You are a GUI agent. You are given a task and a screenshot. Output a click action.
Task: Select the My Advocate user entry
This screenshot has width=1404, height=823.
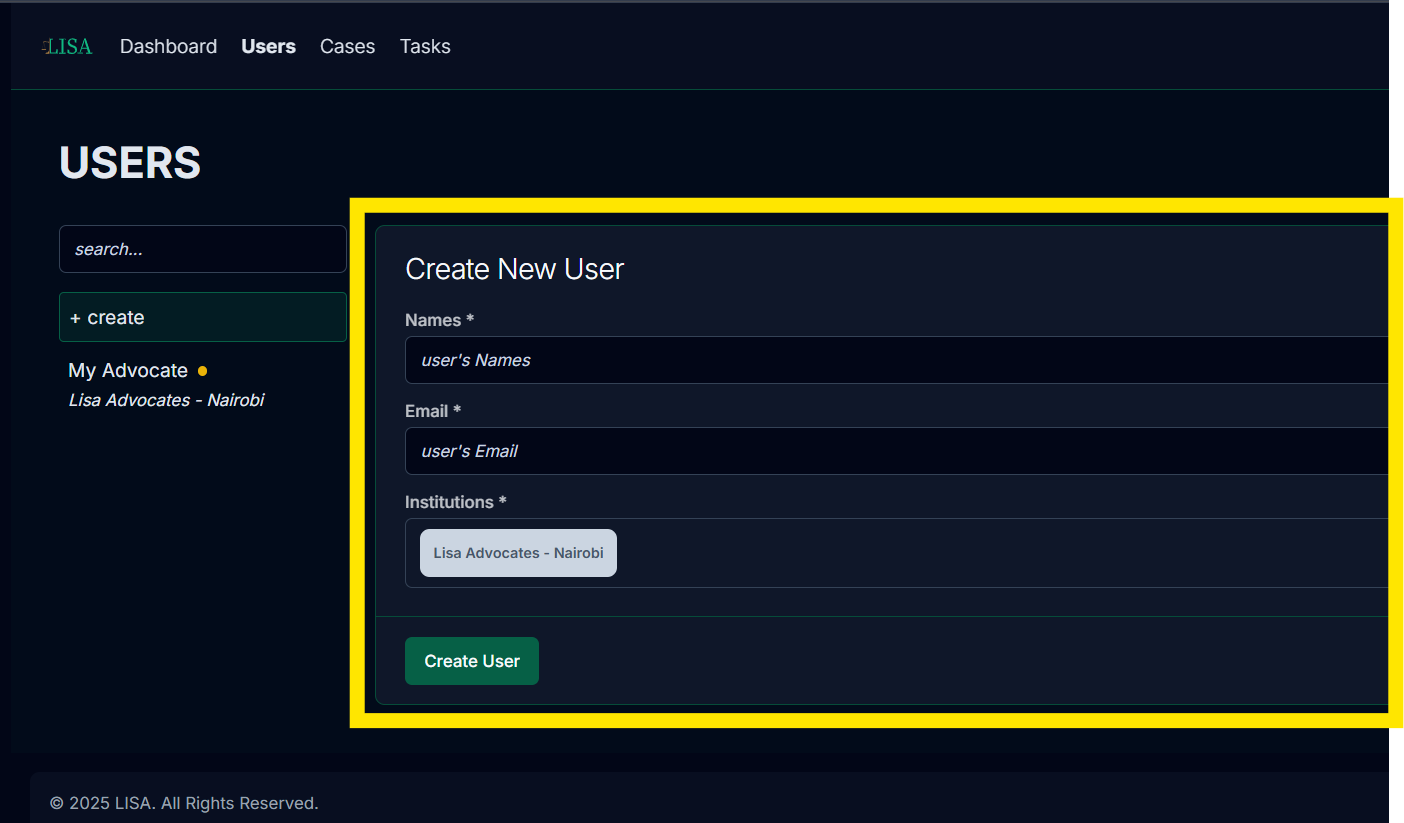pyautogui.click(x=128, y=369)
